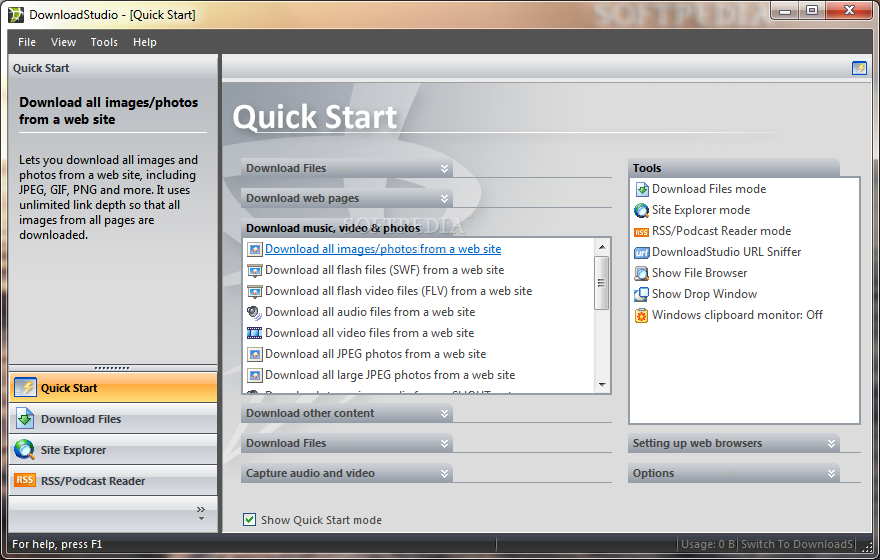Click the DownloadStudio URL Sniffer icon
Screen dimensions: 880x560
tap(641, 253)
